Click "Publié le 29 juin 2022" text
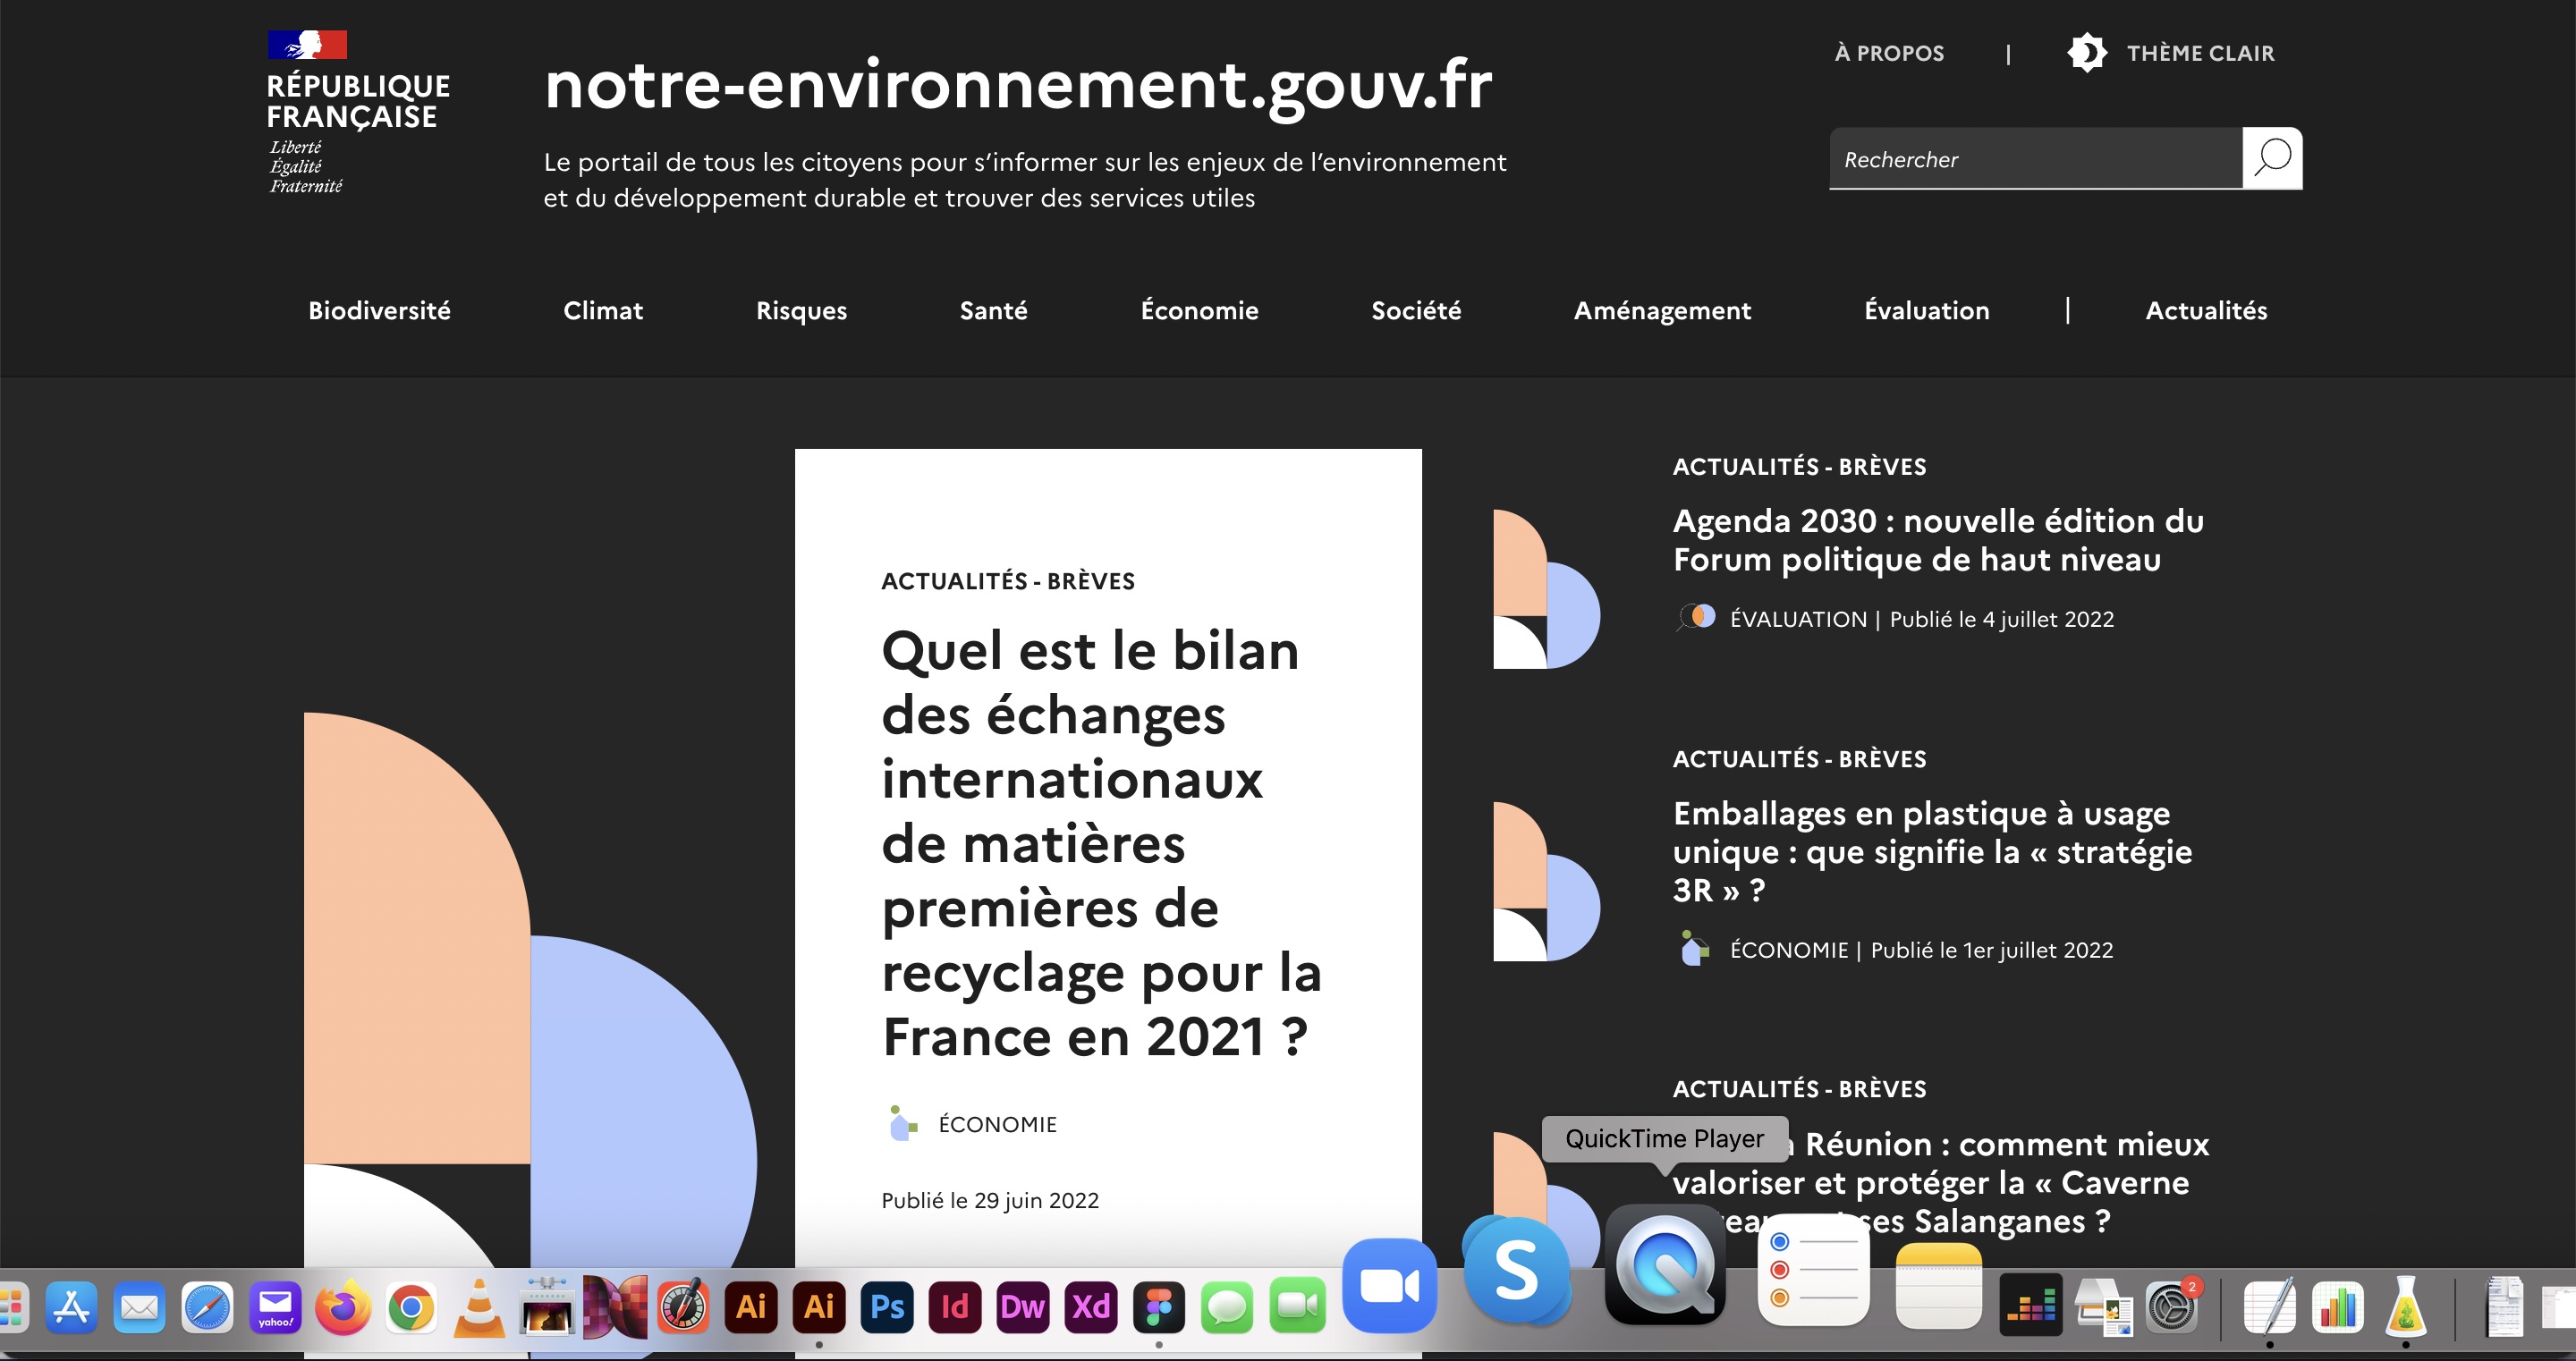This screenshot has height=1361, width=2576. point(989,1200)
